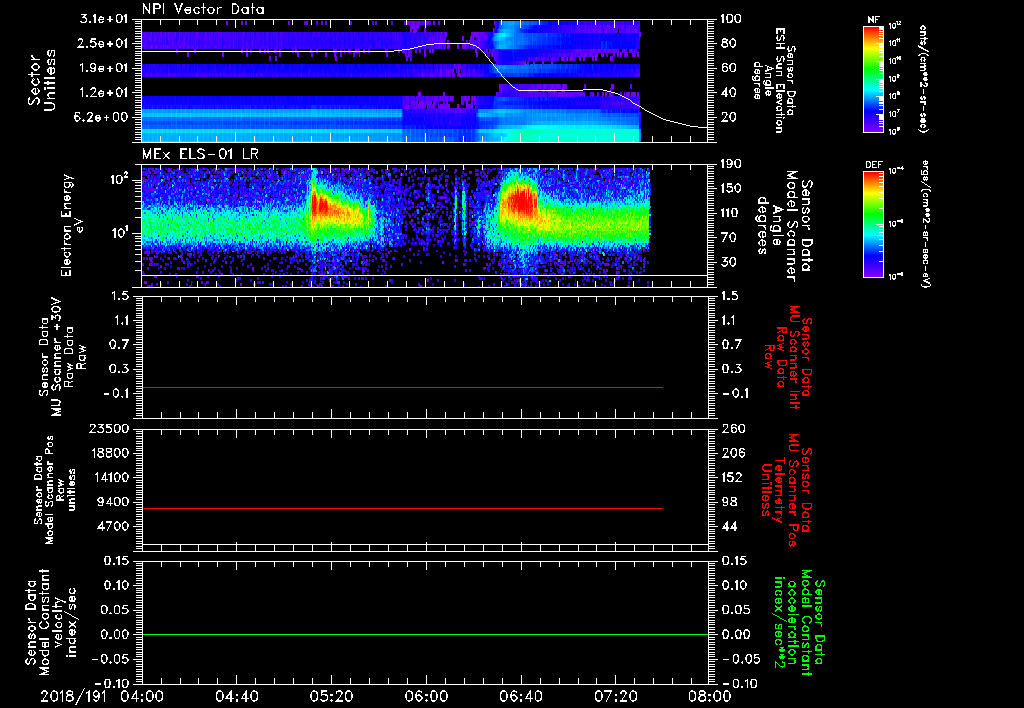Click the 206 telemetry tick label
The height and width of the screenshot is (708, 1024).
[732, 453]
